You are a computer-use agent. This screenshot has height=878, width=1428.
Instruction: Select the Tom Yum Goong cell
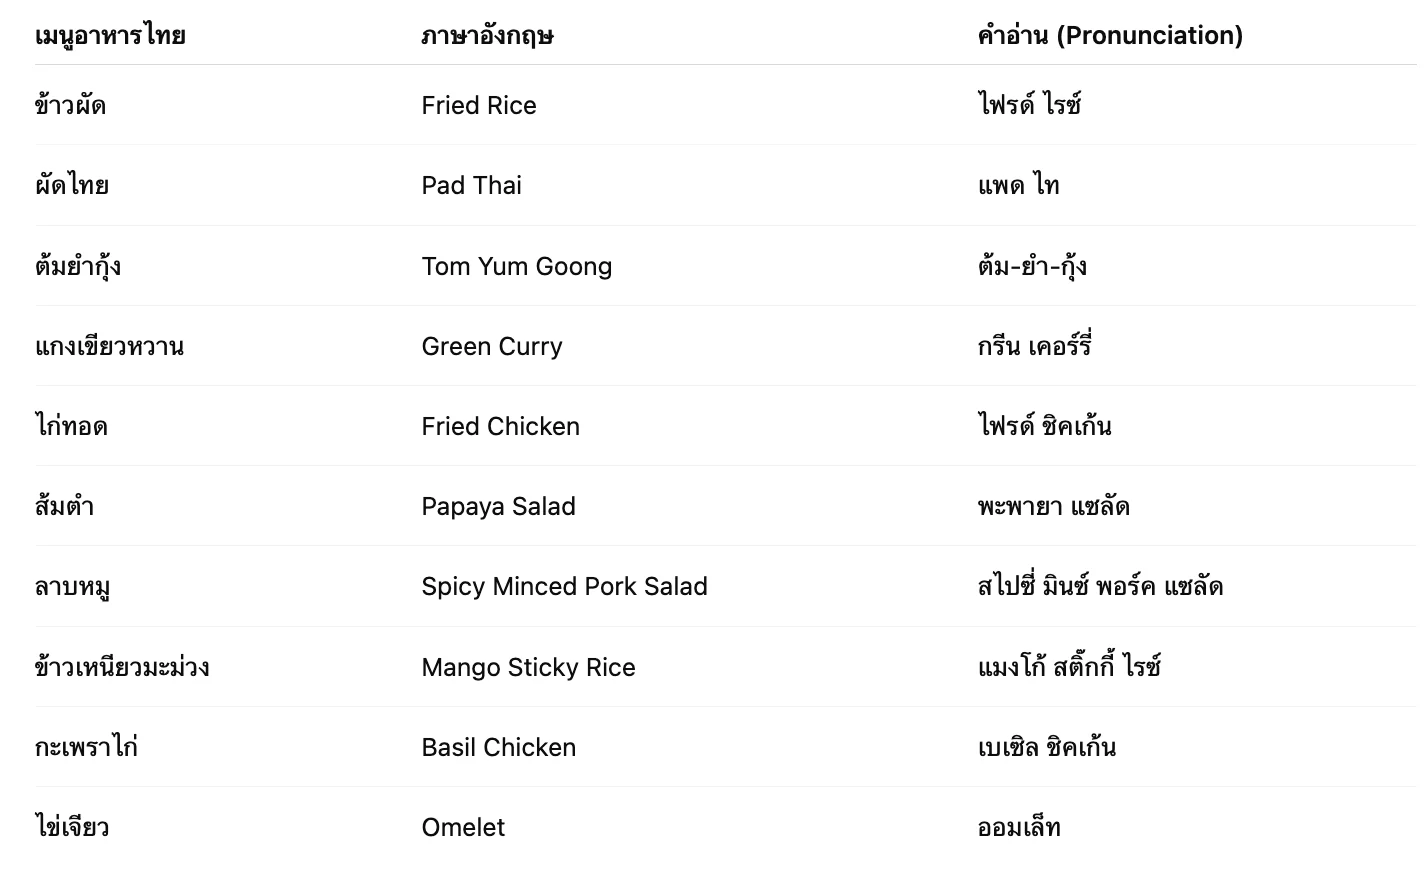pos(517,267)
